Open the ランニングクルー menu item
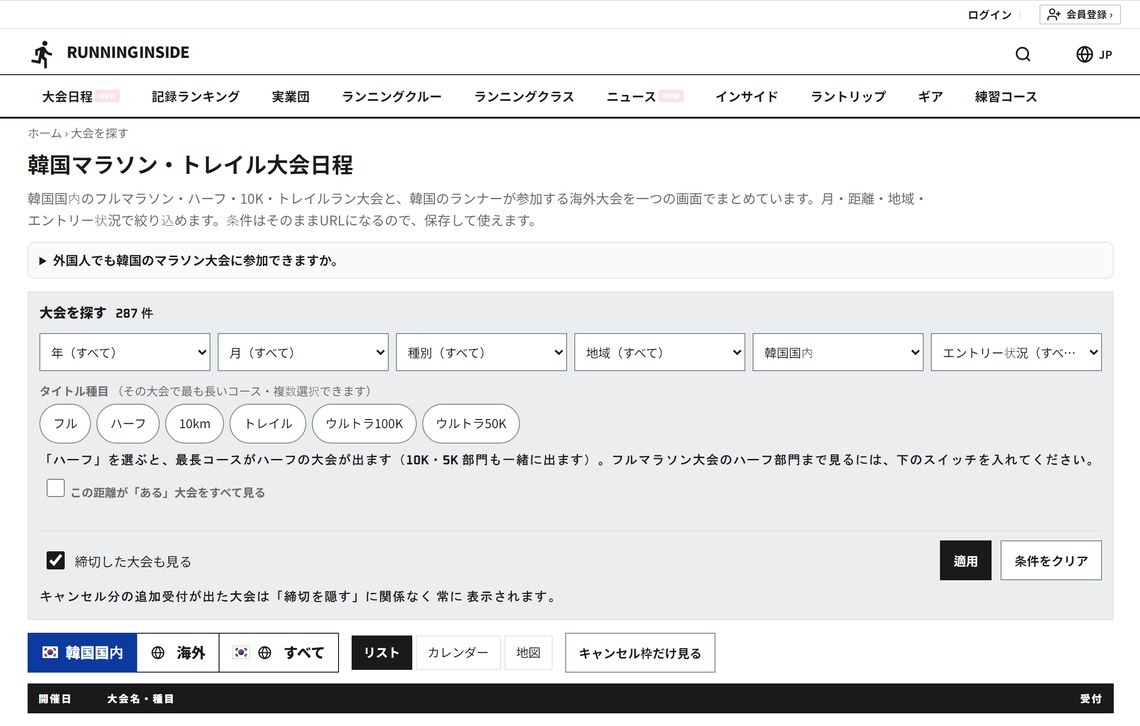Screen dimensions: 1140x726 392,97
